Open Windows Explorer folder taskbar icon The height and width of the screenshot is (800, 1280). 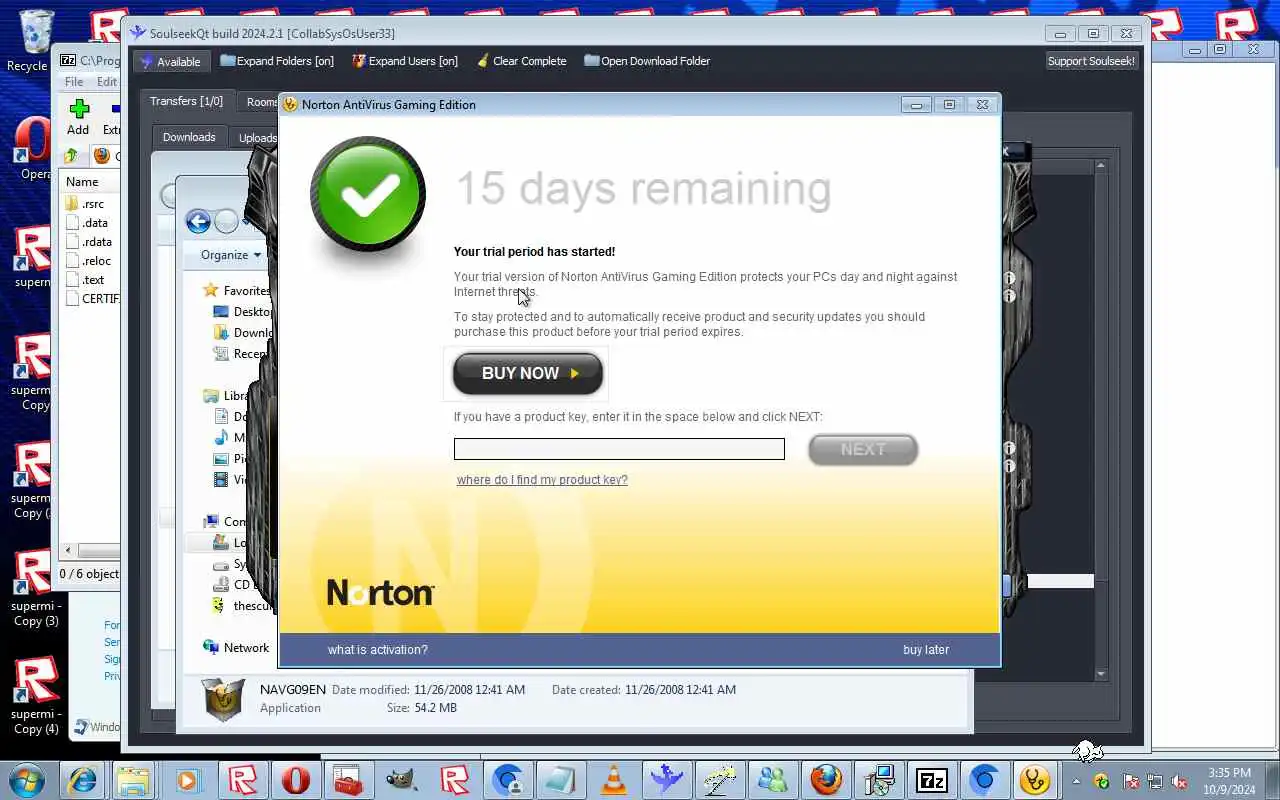click(132, 780)
